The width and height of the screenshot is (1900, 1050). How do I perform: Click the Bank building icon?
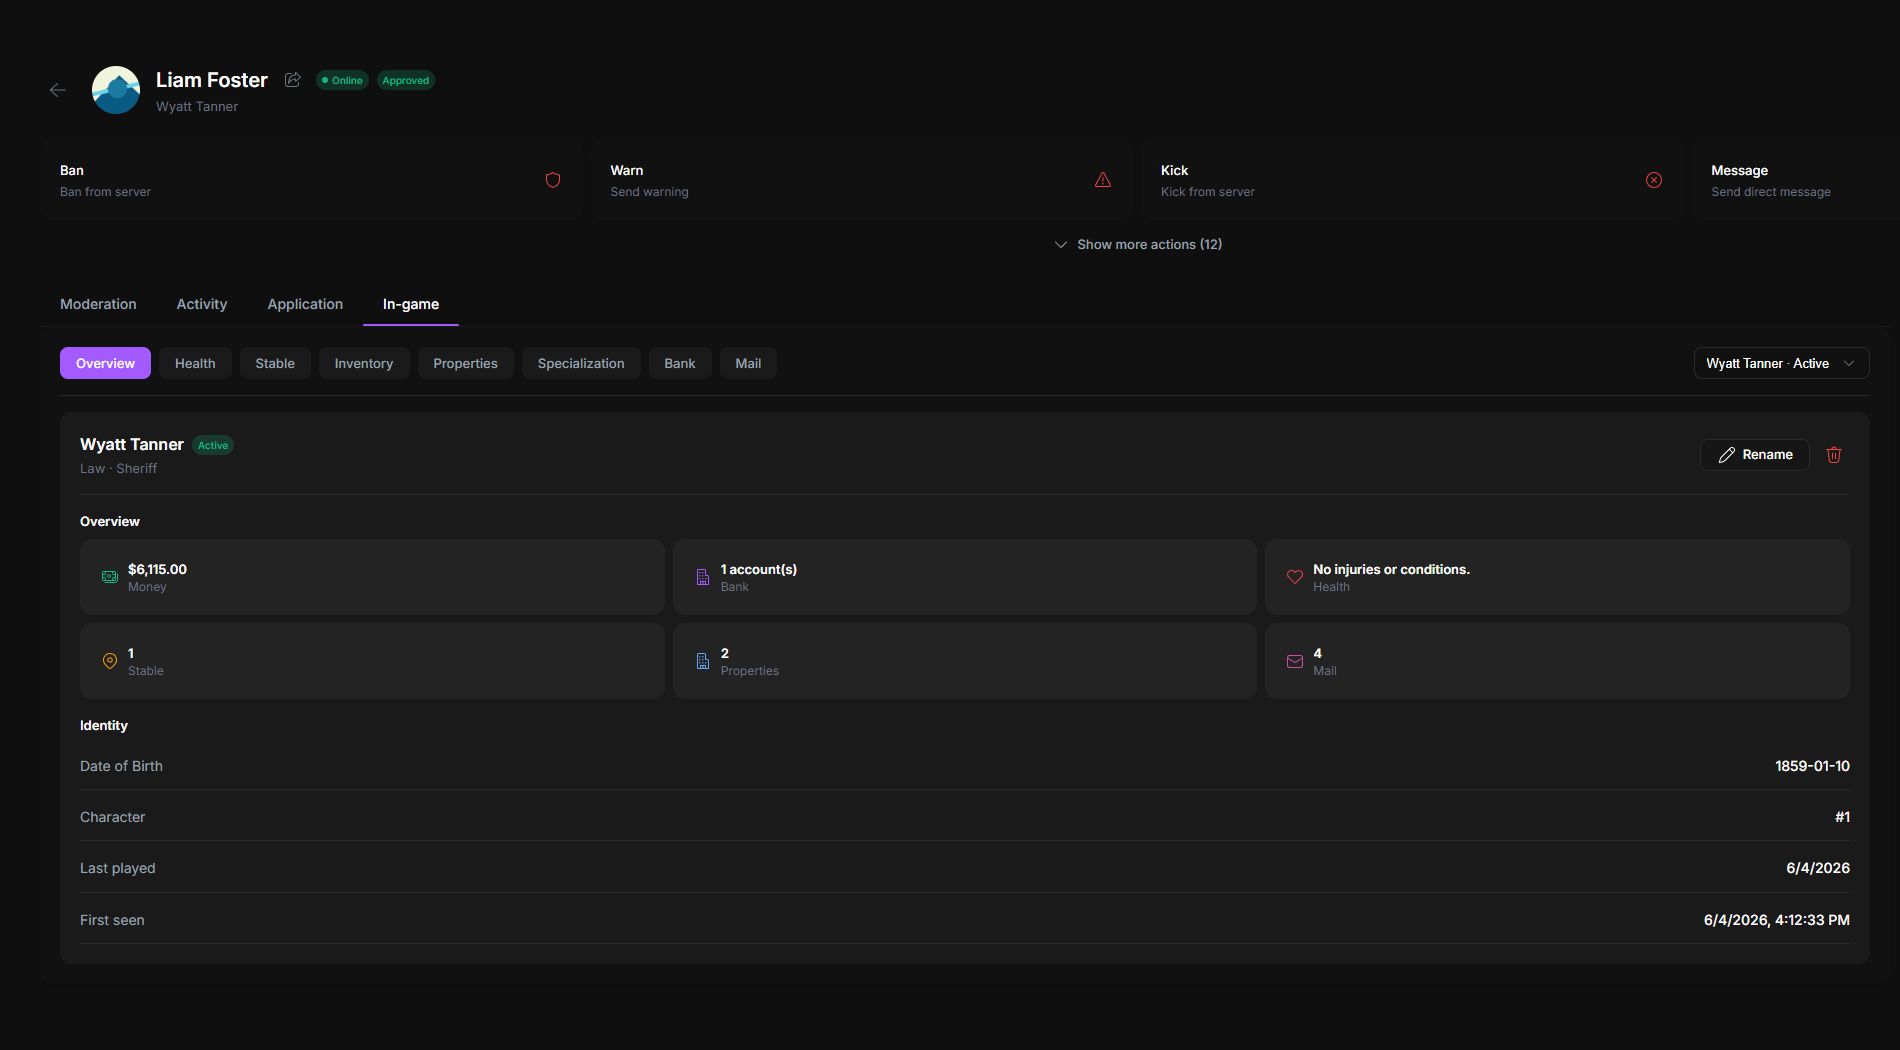point(703,577)
